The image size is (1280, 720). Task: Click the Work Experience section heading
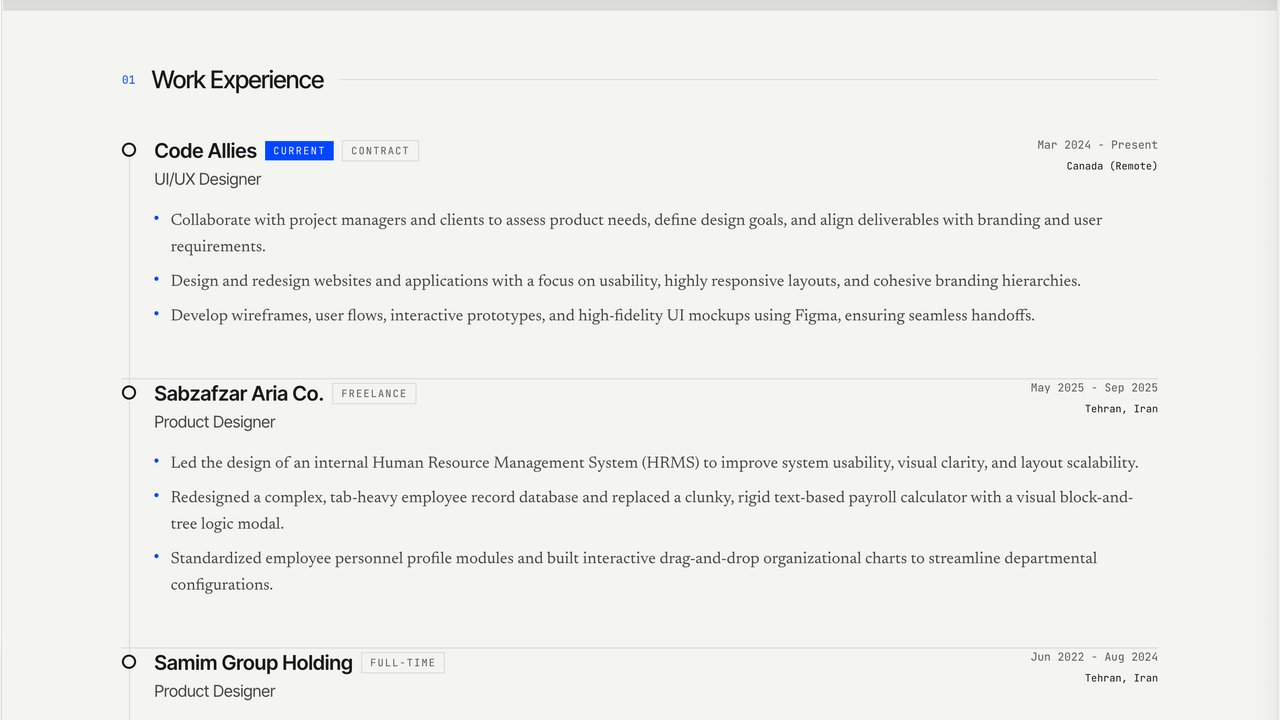point(237,80)
